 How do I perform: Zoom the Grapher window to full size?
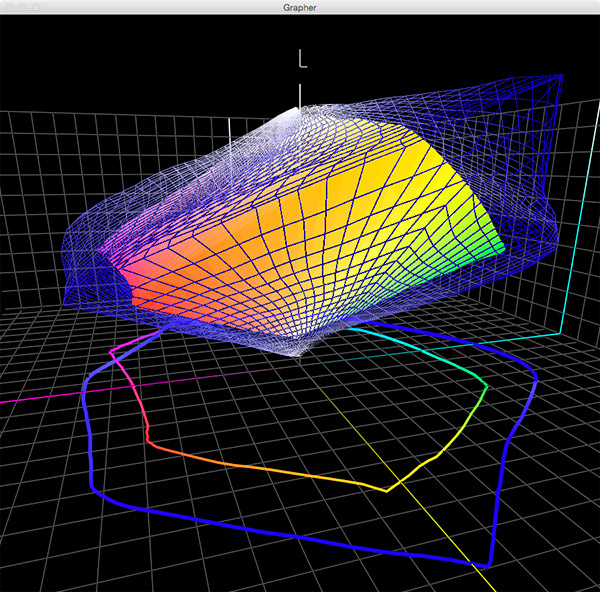36,7
